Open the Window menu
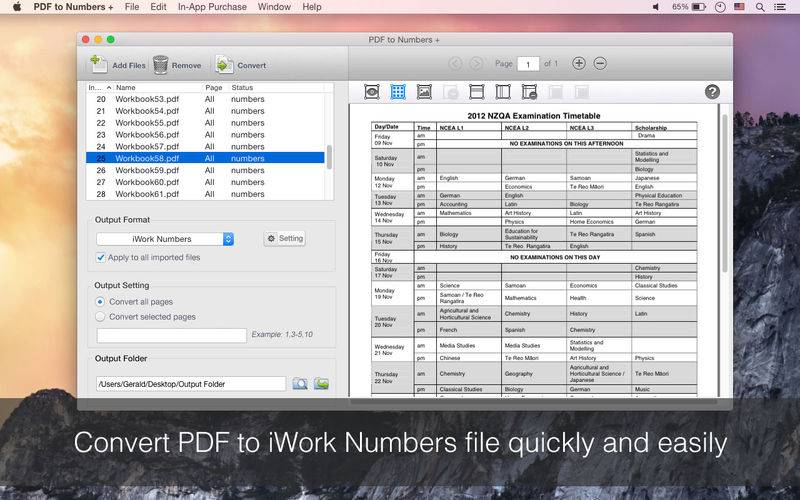 pyautogui.click(x=274, y=7)
